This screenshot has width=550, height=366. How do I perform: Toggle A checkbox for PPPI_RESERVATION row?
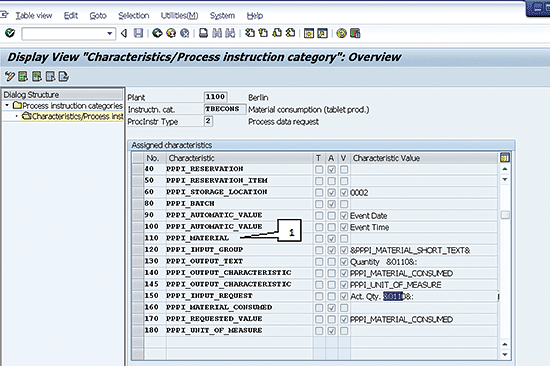point(331,169)
